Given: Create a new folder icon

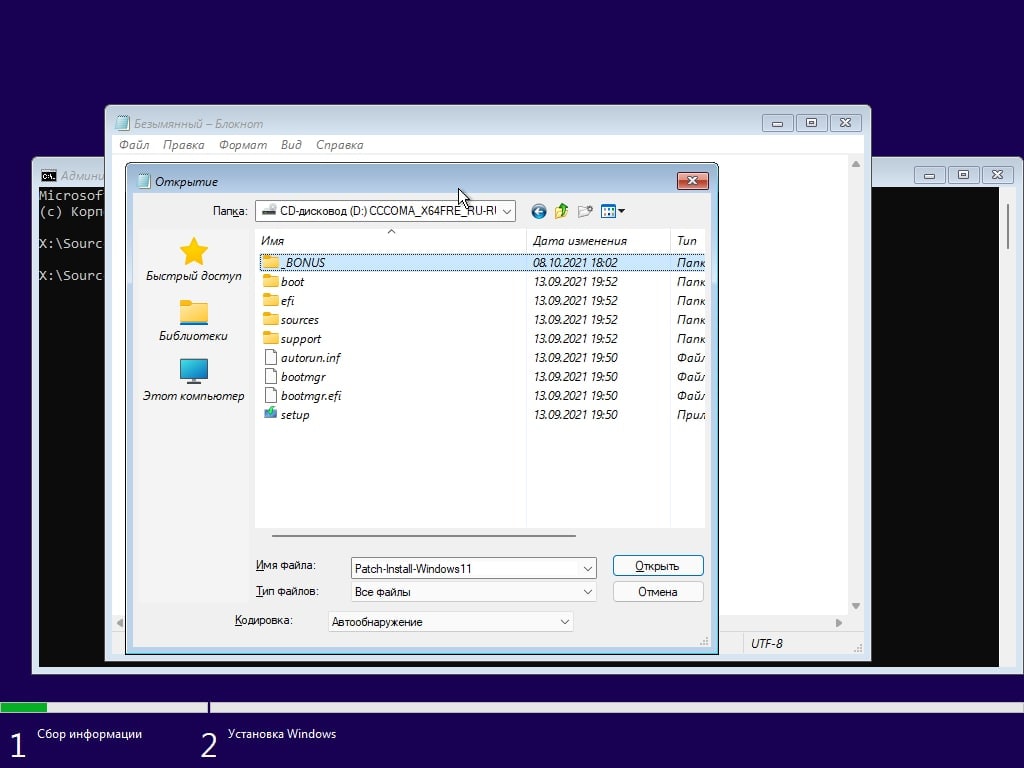Looking at the screenshot, I should tap(585, 211).
